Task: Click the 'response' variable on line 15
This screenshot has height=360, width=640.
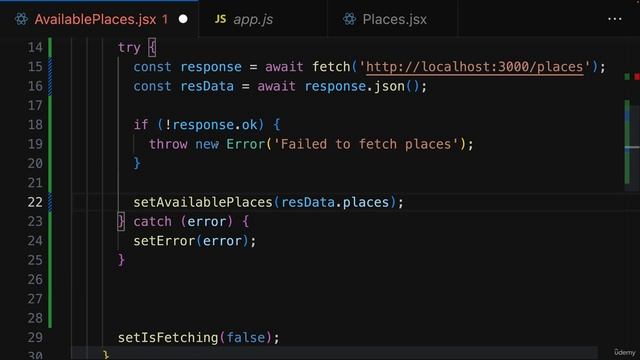Action: click(211, 67)
